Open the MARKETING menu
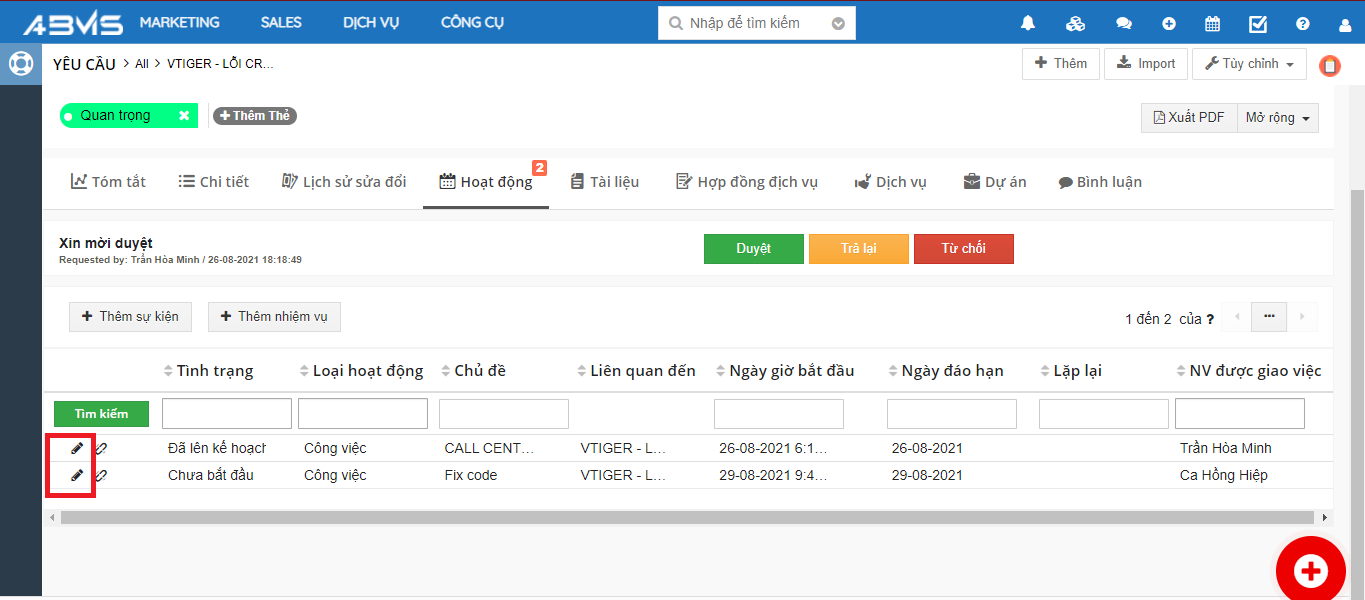Screen dimensions: 1365x600 click(179, 22)
